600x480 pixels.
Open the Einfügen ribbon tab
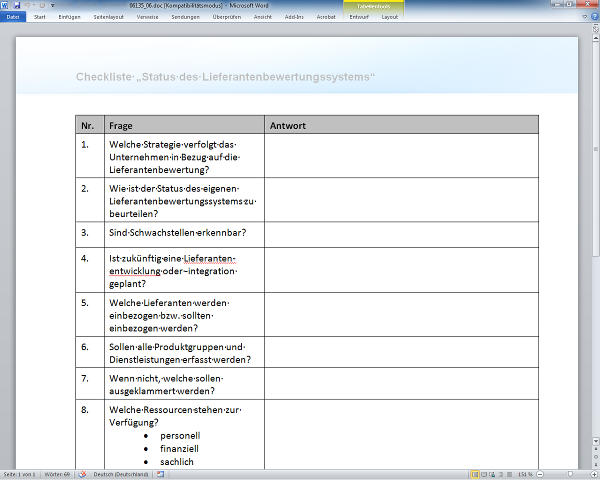point(70,17)
